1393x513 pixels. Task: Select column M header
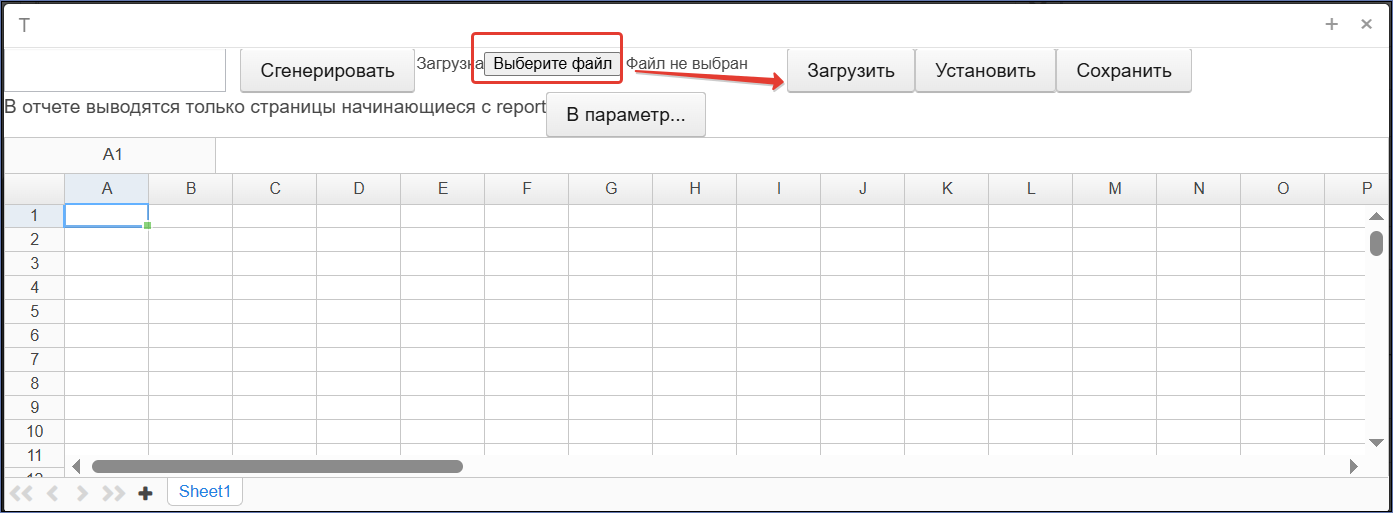click(x=1115, y=188)
